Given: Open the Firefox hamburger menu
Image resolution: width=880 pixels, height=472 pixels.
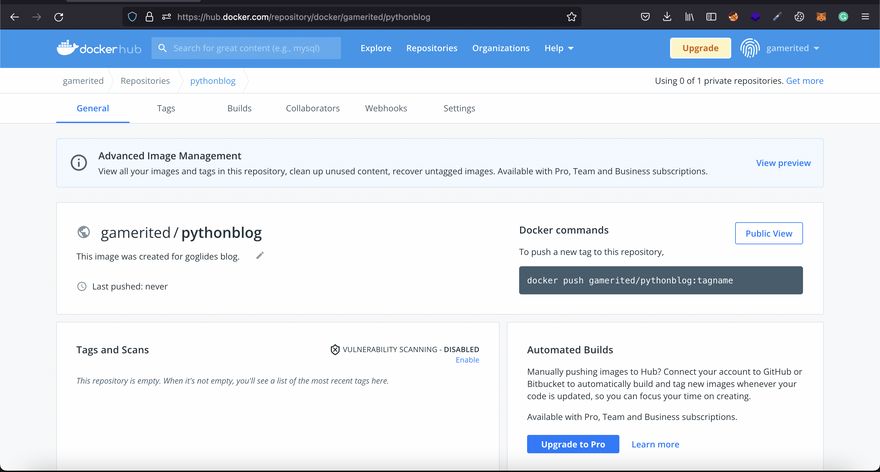Looking at the screenshot, I should [x=865, y=17].
